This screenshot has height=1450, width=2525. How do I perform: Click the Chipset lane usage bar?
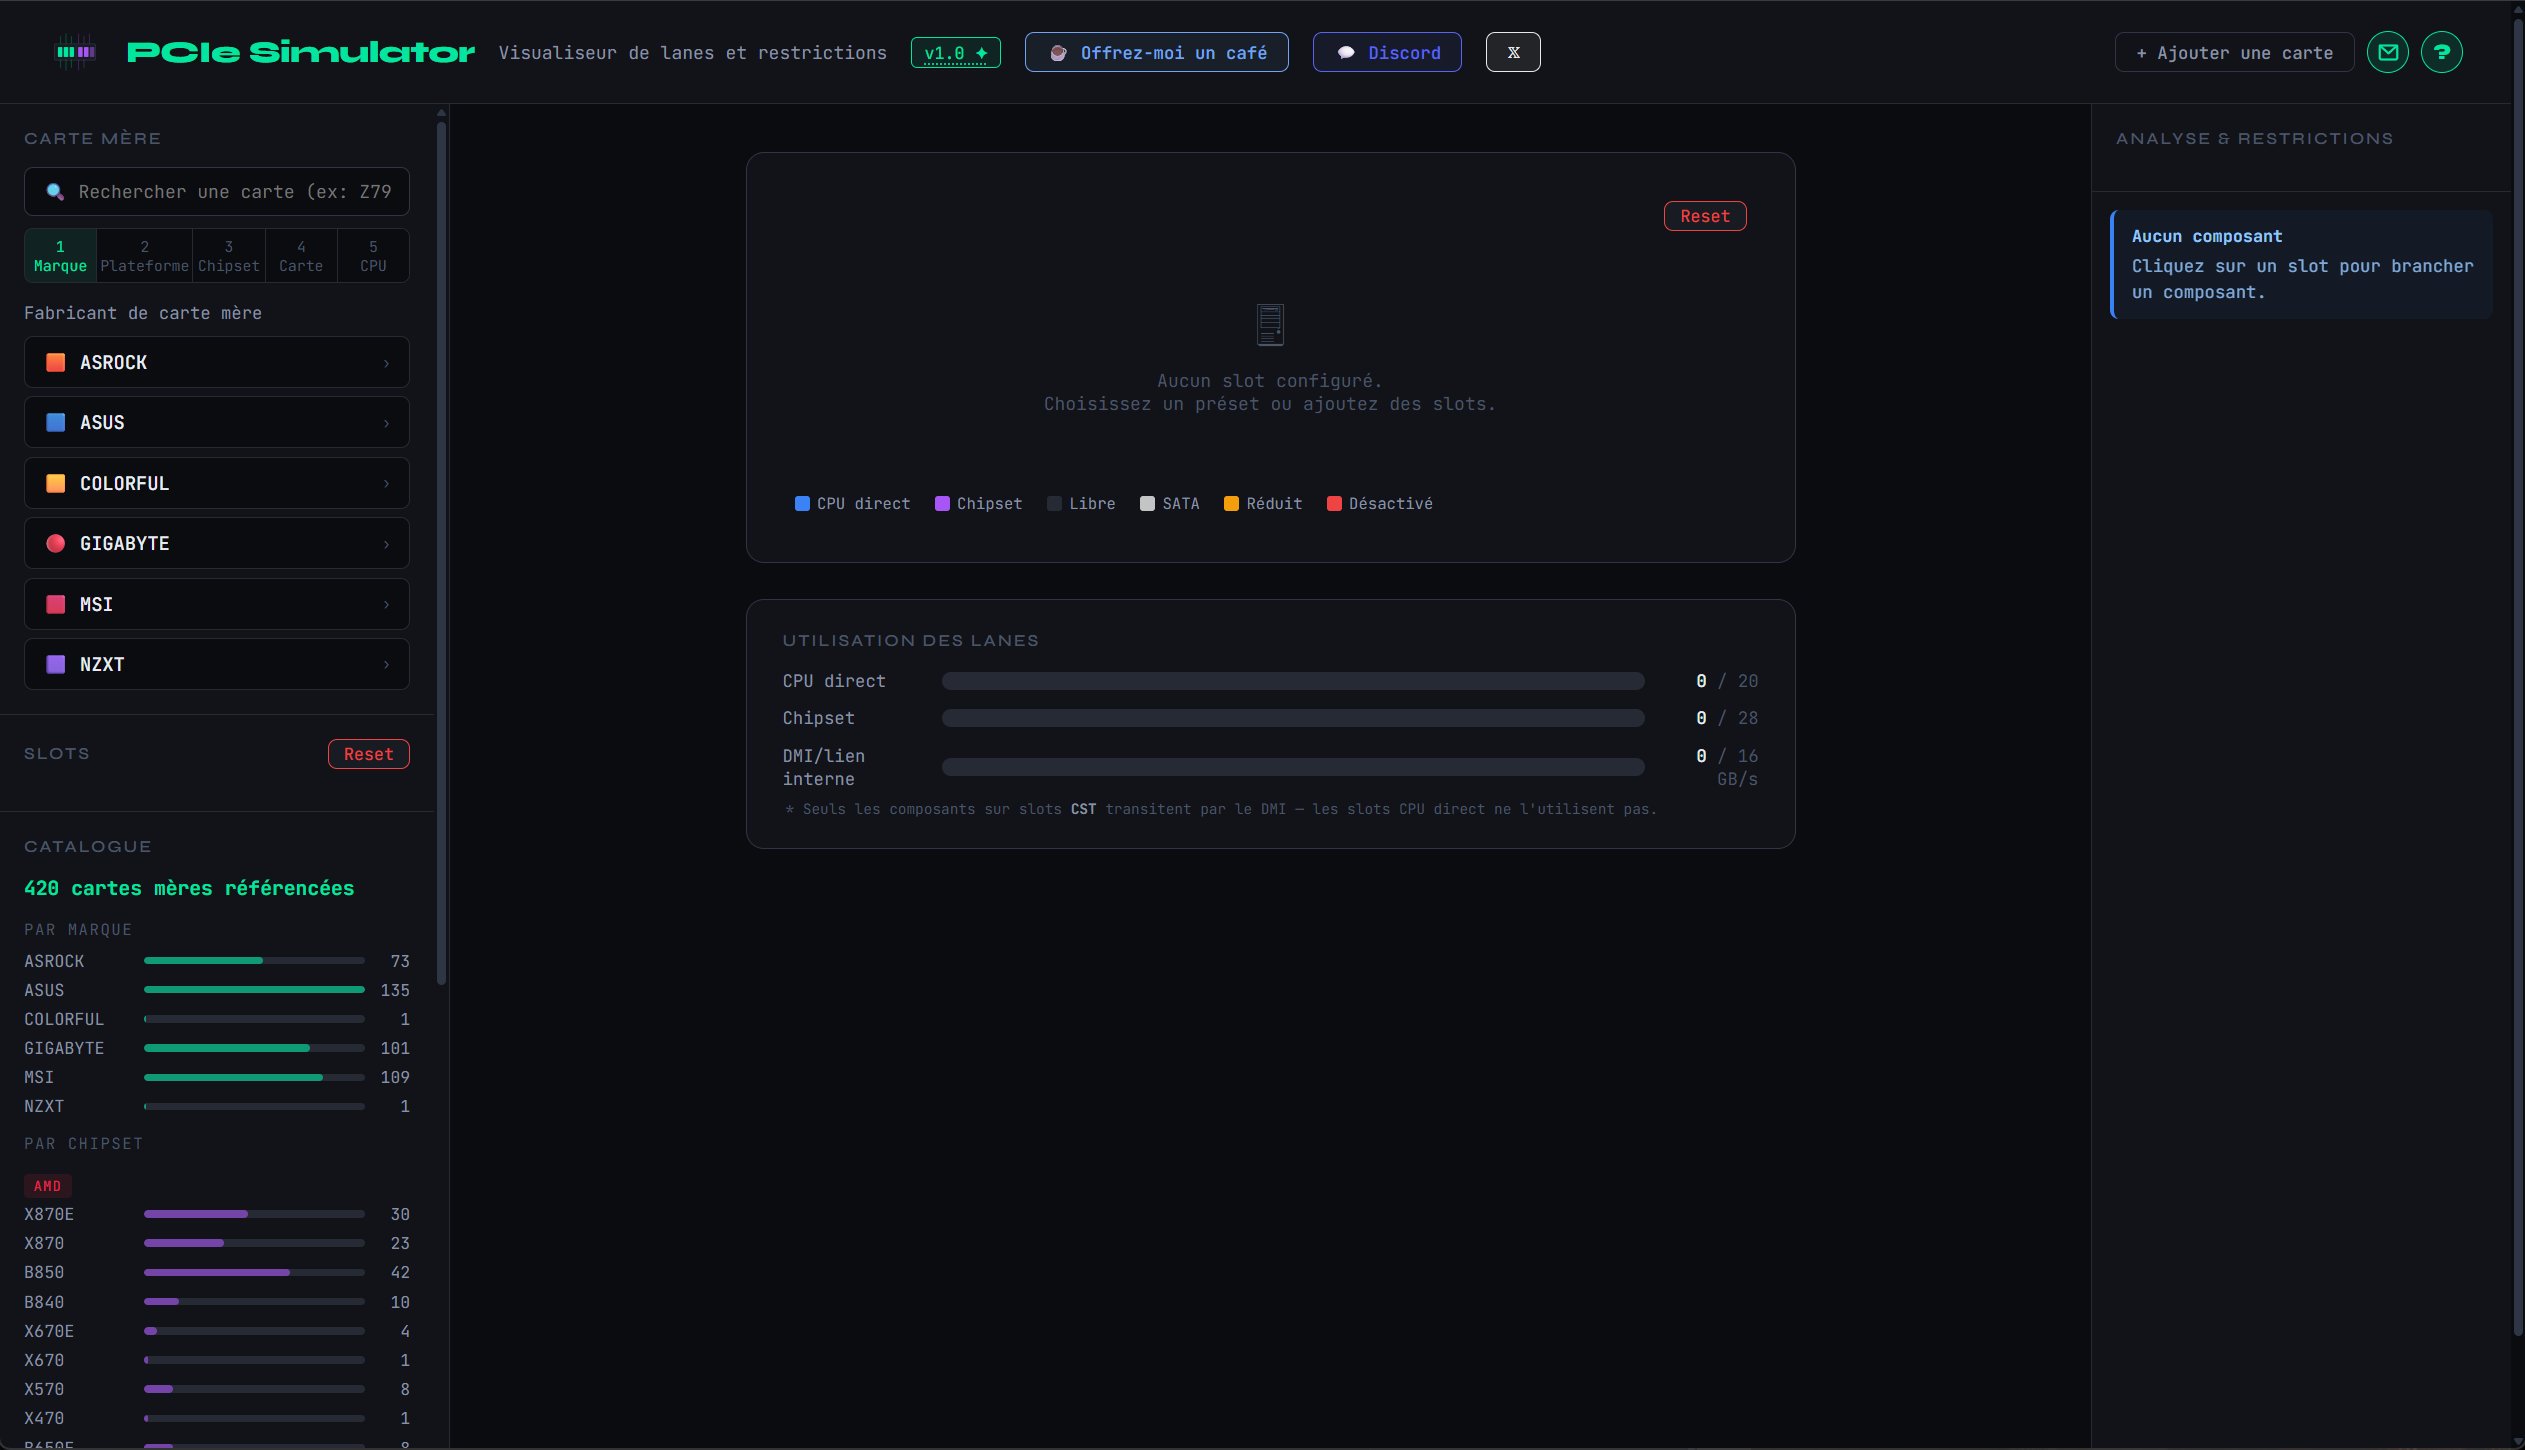point(1293,718)
